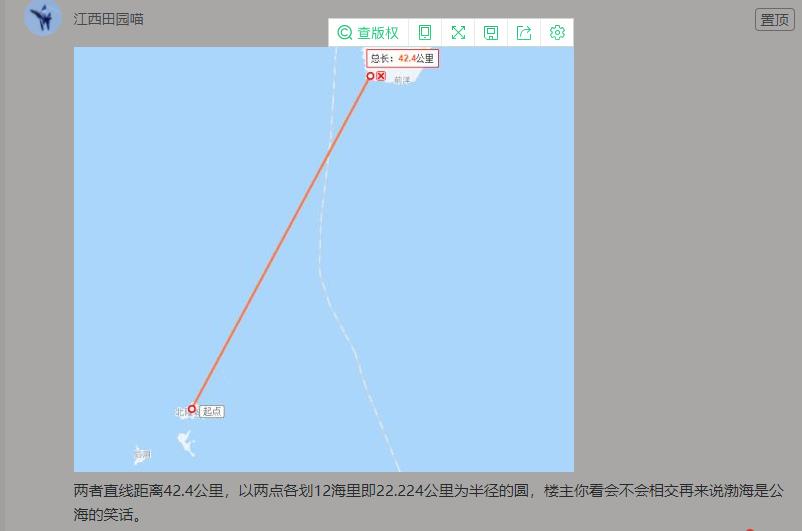The width and height of the screenshot is (802, 531).
Task: Expand image to fullscreen
Action: (x=458, y=33)
